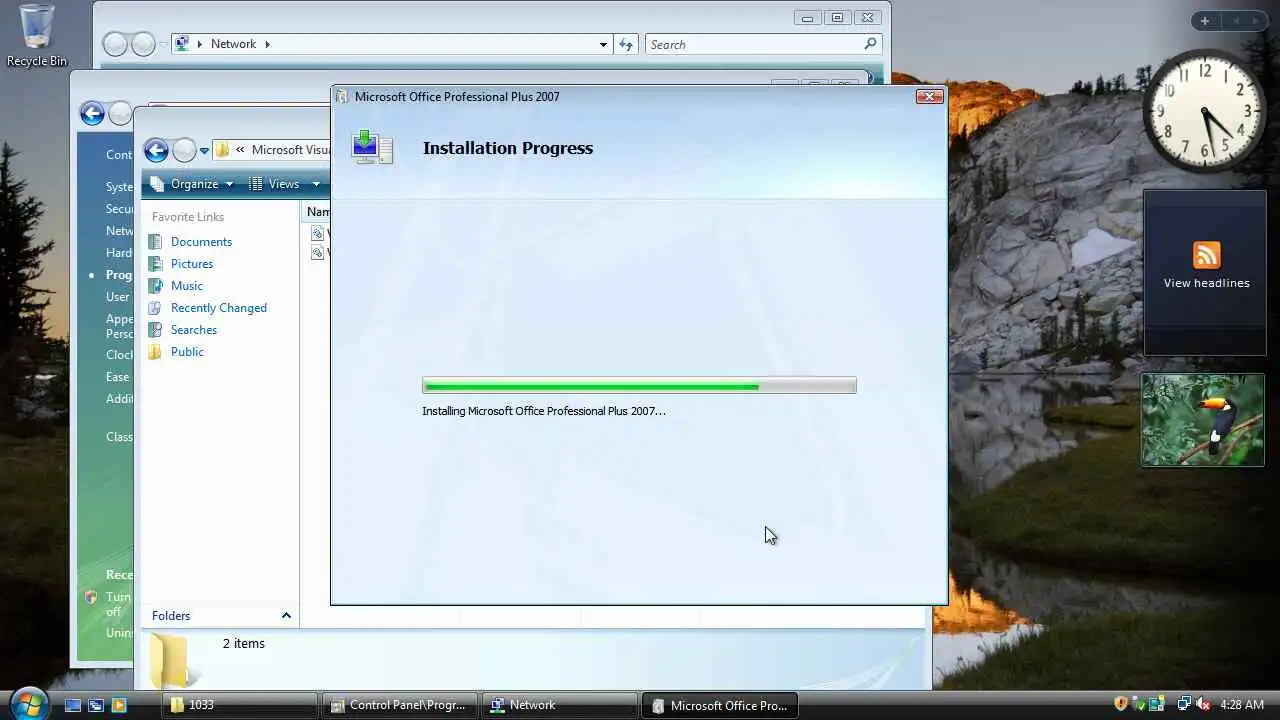This screenshot has width=1280, height=720.
Task: Click the Office installer title bar icon
Action: [x=342, y=97]
